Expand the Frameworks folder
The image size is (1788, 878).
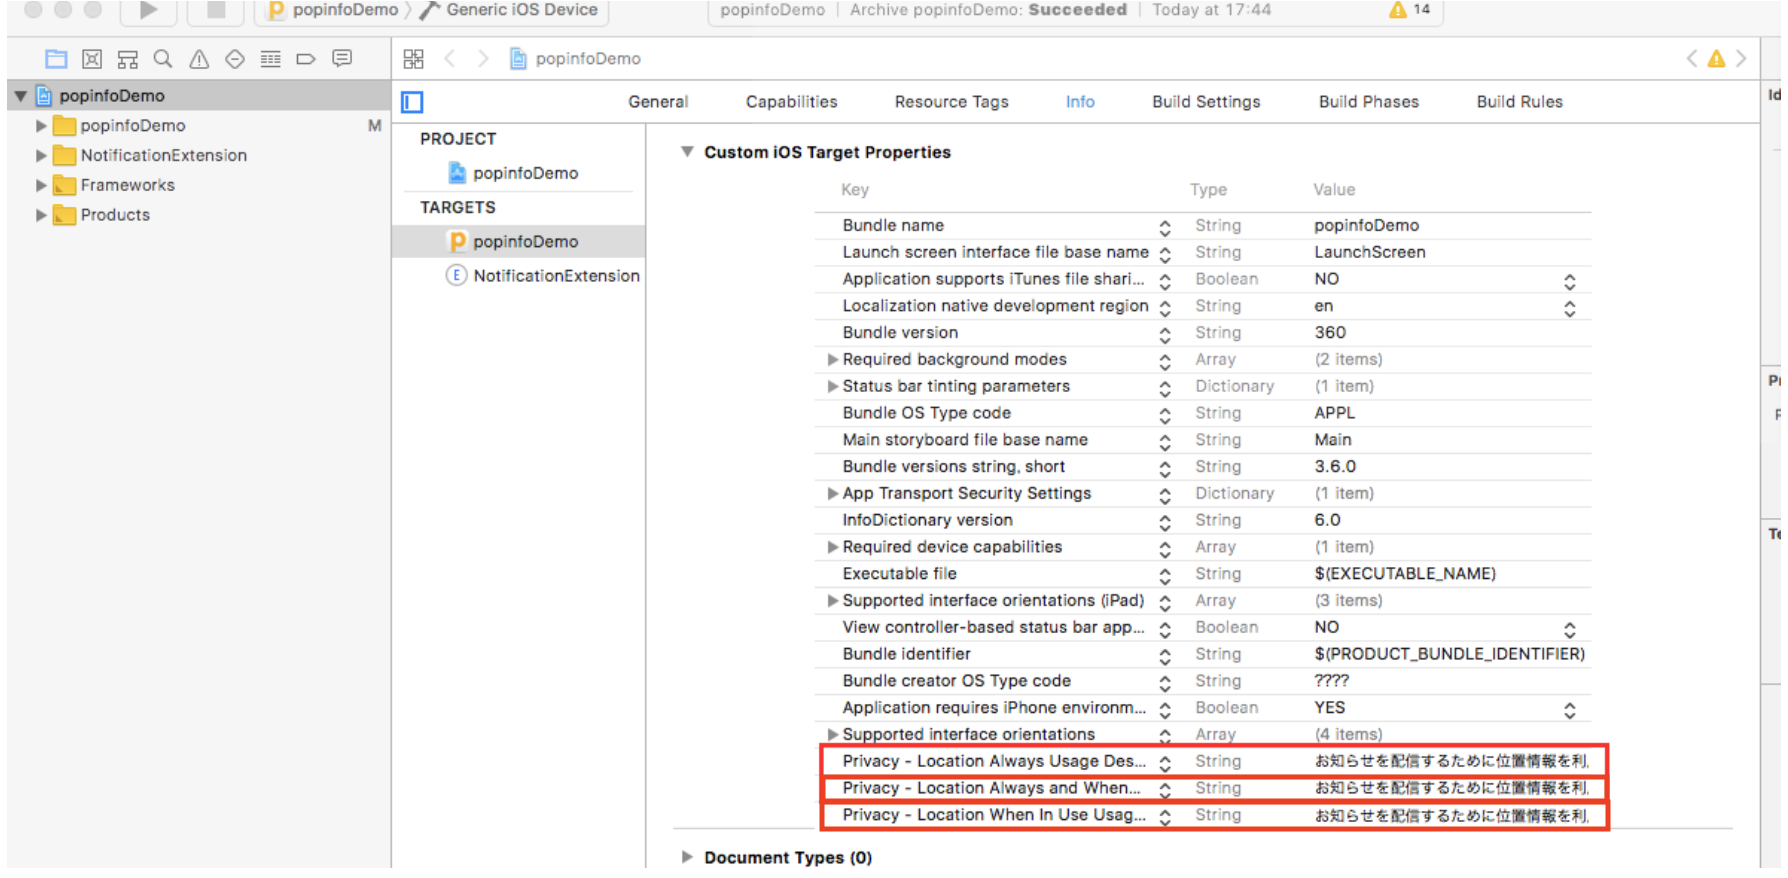tap(41, 185)
